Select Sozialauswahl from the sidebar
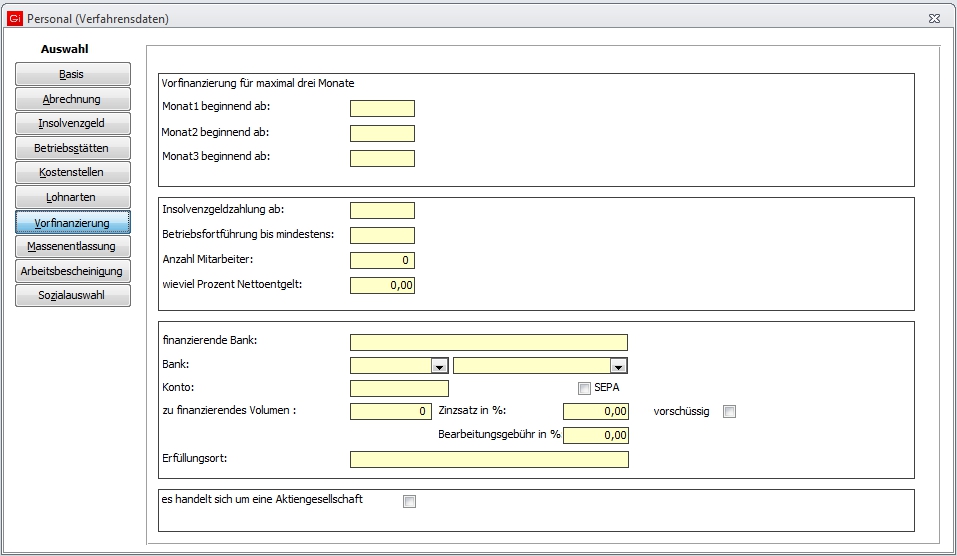This screenshot has height=556, width=957. pos(72,296)
